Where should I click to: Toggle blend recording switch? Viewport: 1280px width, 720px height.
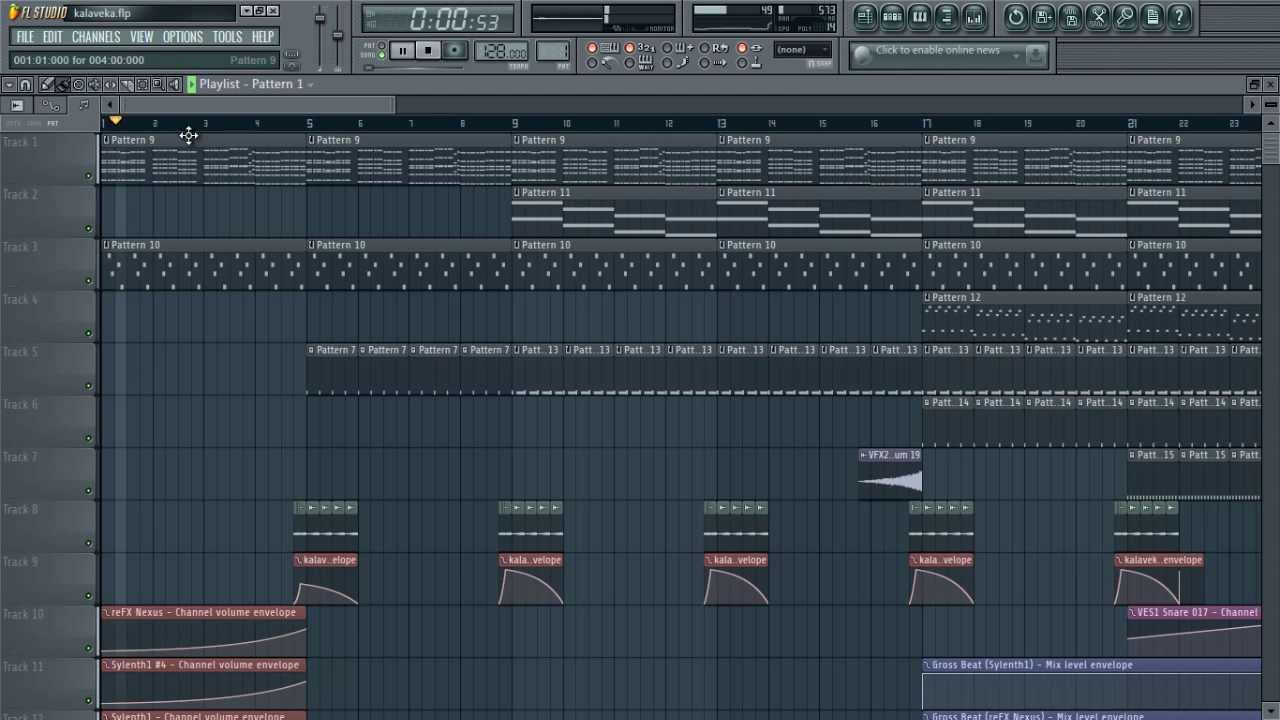tap(666, 48)
